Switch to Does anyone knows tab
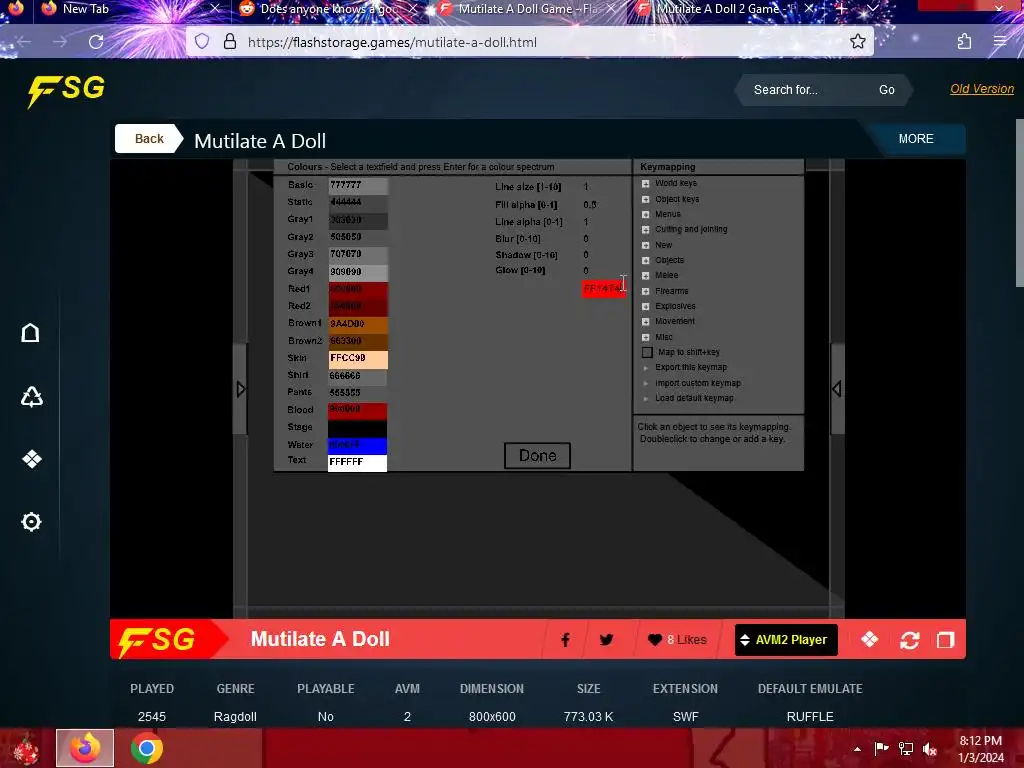This screenshot has height=768, width=1024. 328,9
